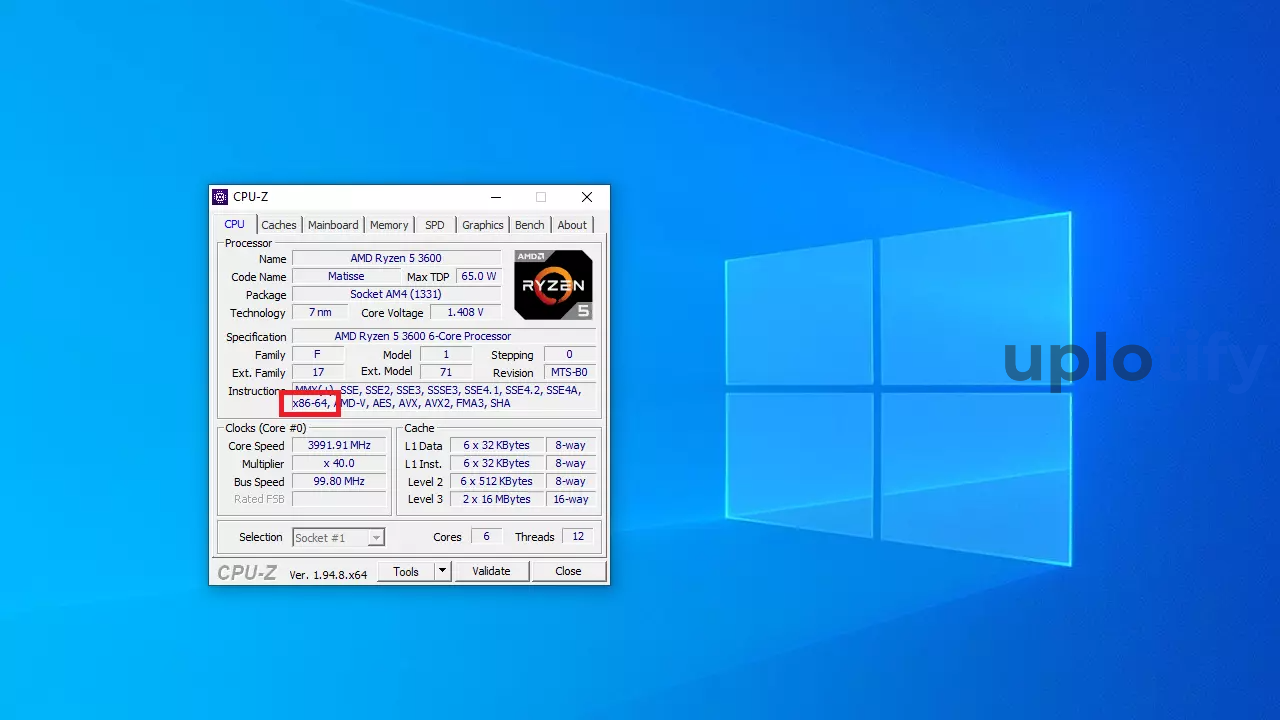Image resolution: width=1280 pixels, height=720 pixels.
Task: Select the CPU tab
Action: pyautogui.click(x=234, y=224)
